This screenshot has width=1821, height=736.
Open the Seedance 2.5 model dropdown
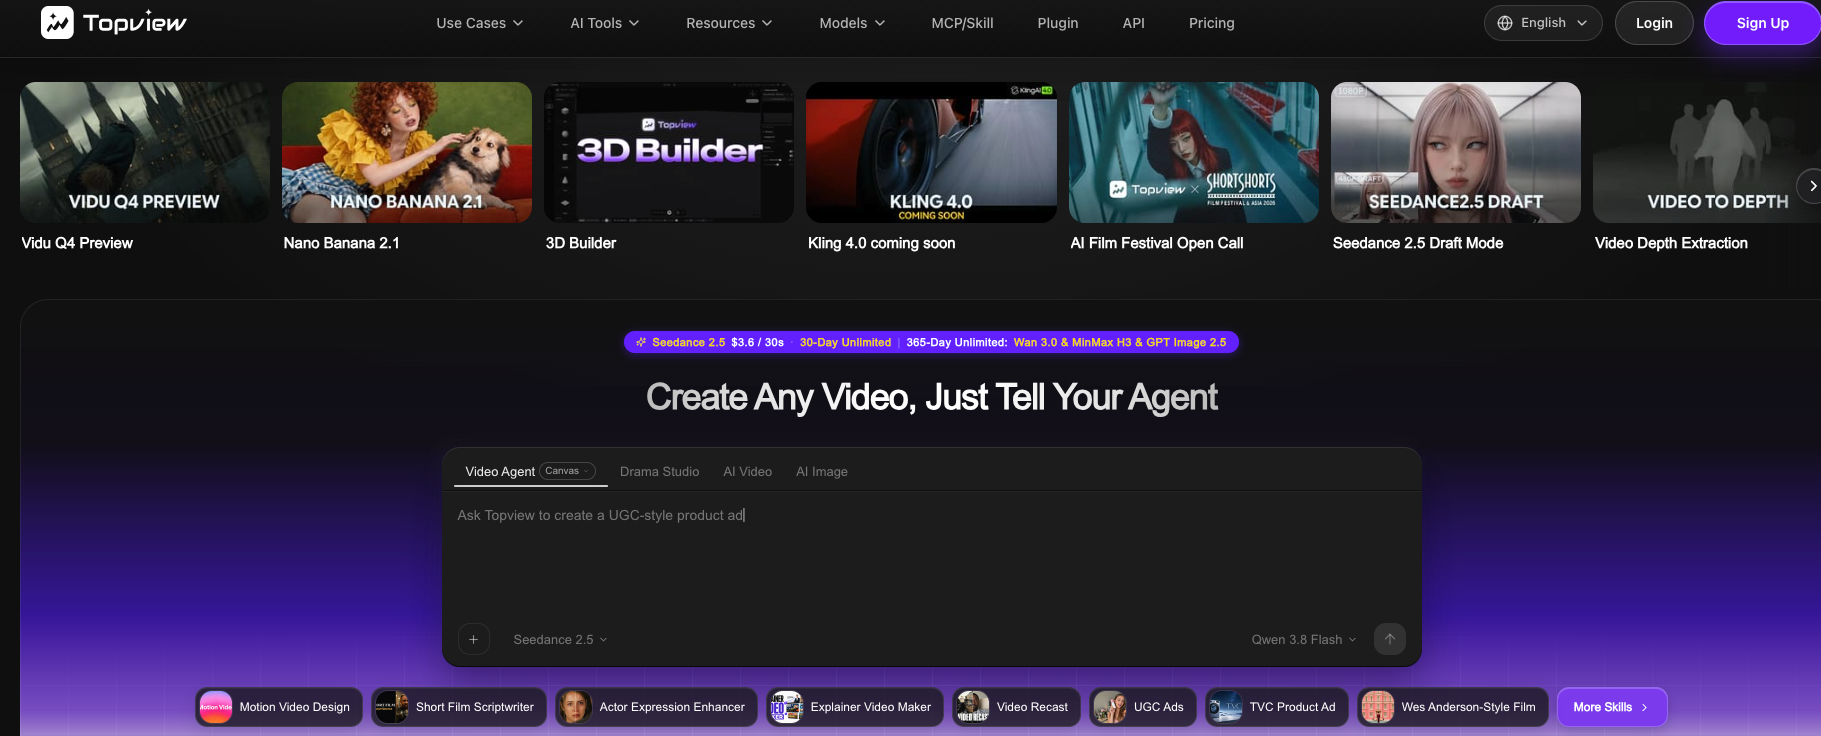pyautogui.click(x=560, y=640)
